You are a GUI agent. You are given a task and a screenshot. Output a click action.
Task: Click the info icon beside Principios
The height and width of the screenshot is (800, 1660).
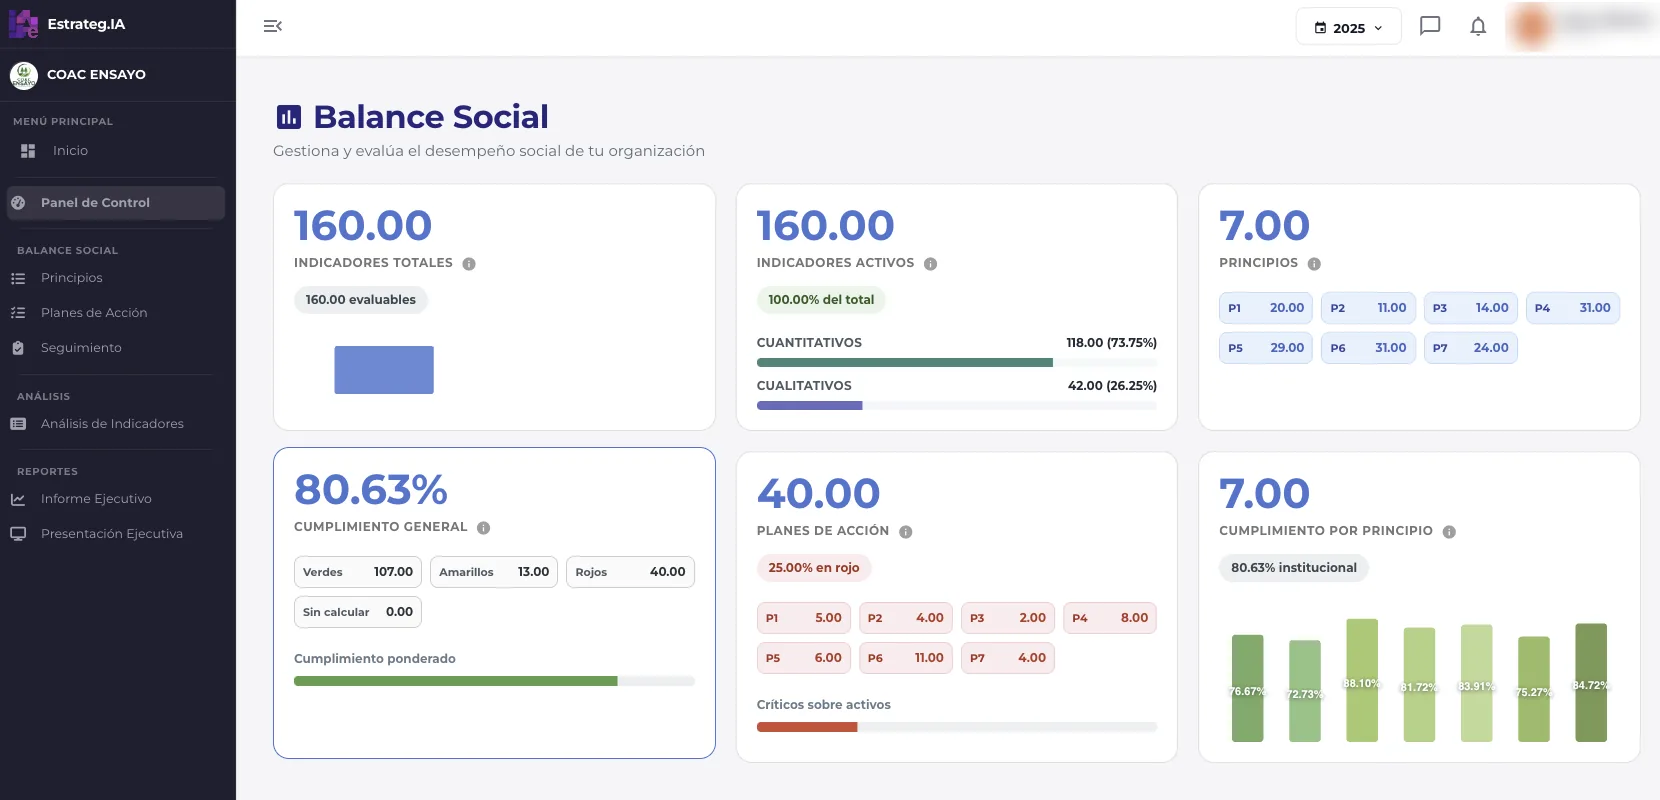click(x=1314, y=264)
